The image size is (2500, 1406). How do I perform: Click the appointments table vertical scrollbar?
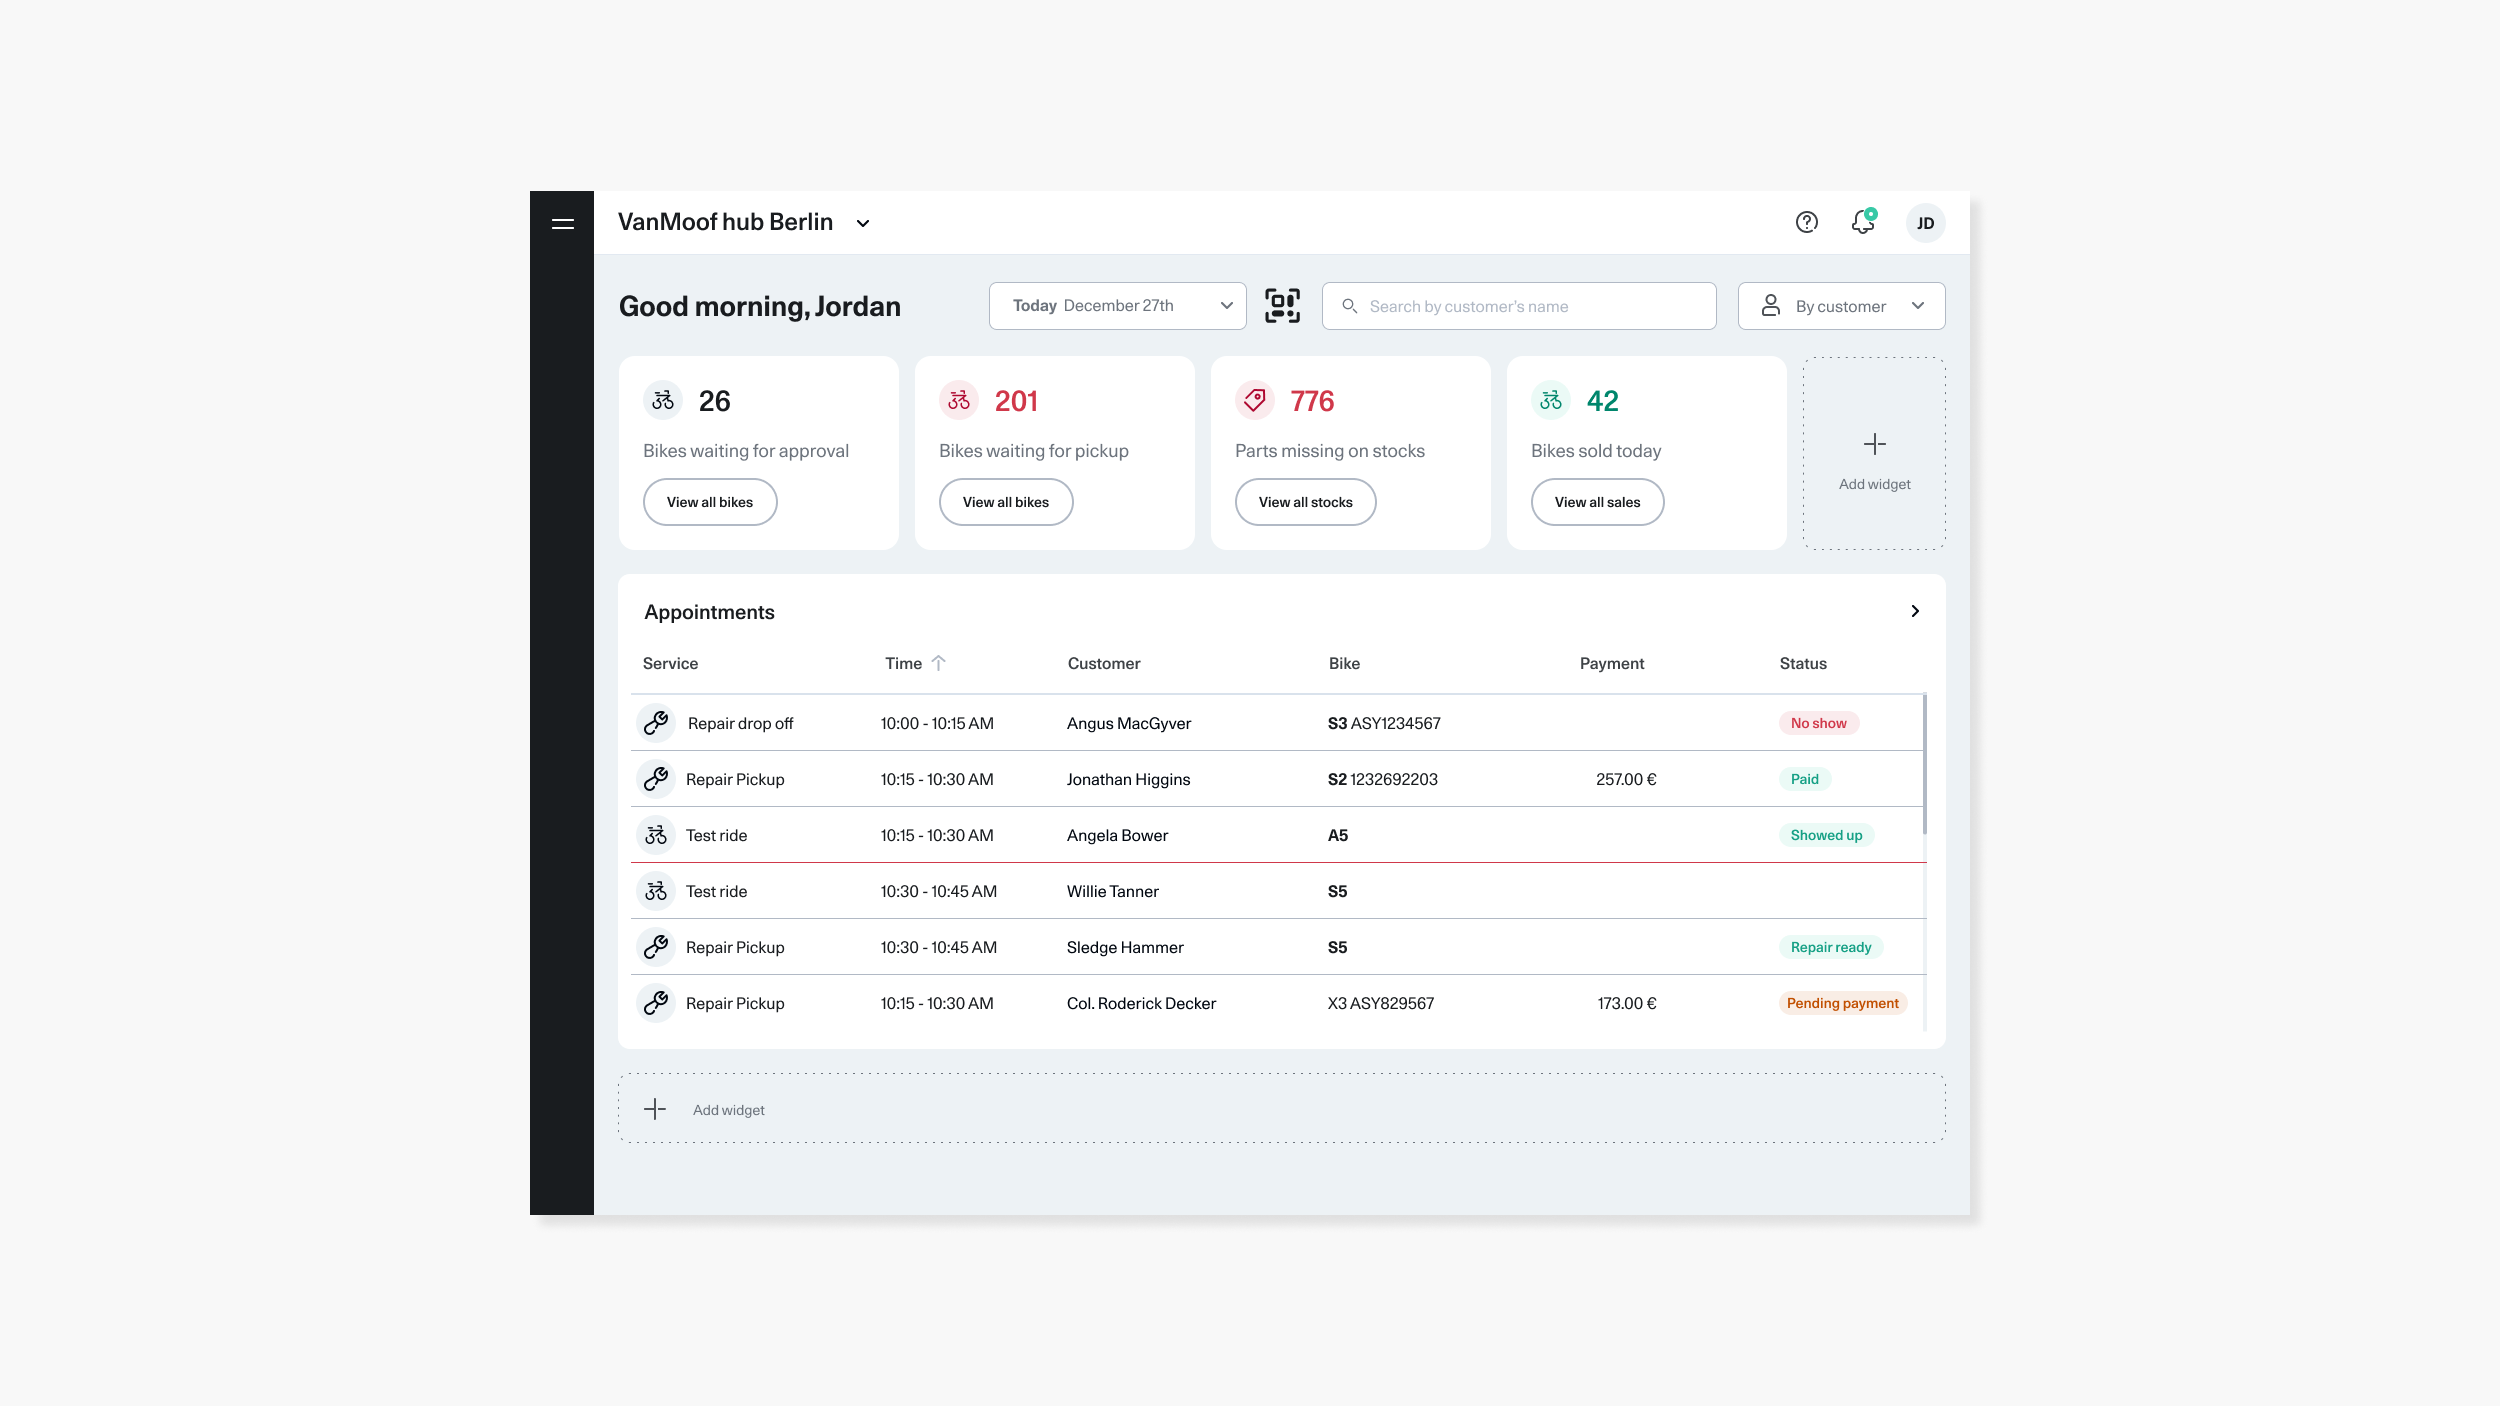point(1924,764)
